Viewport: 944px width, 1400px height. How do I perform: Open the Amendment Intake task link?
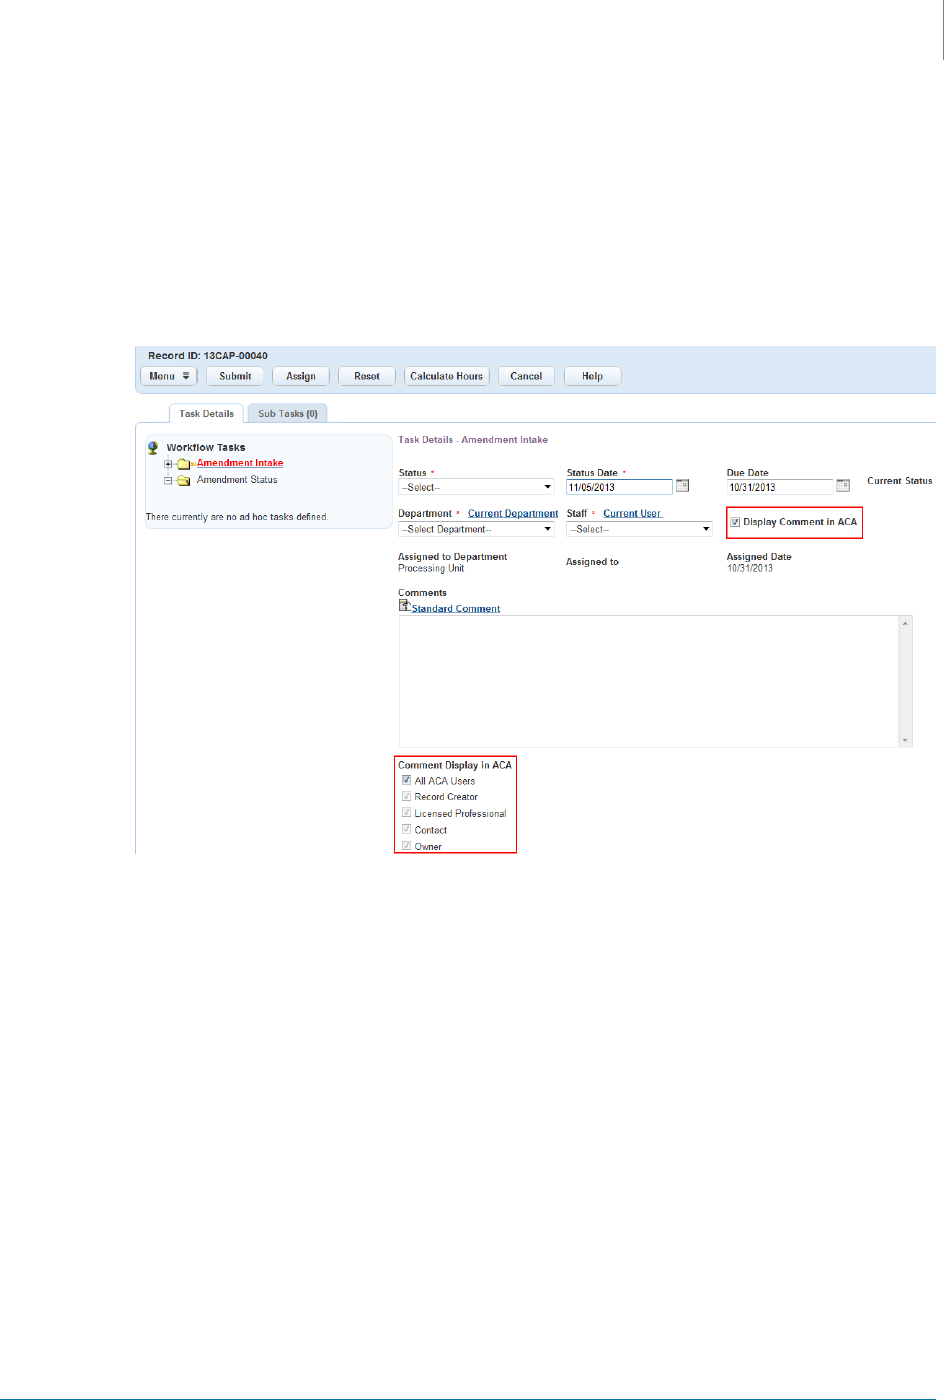240,463
